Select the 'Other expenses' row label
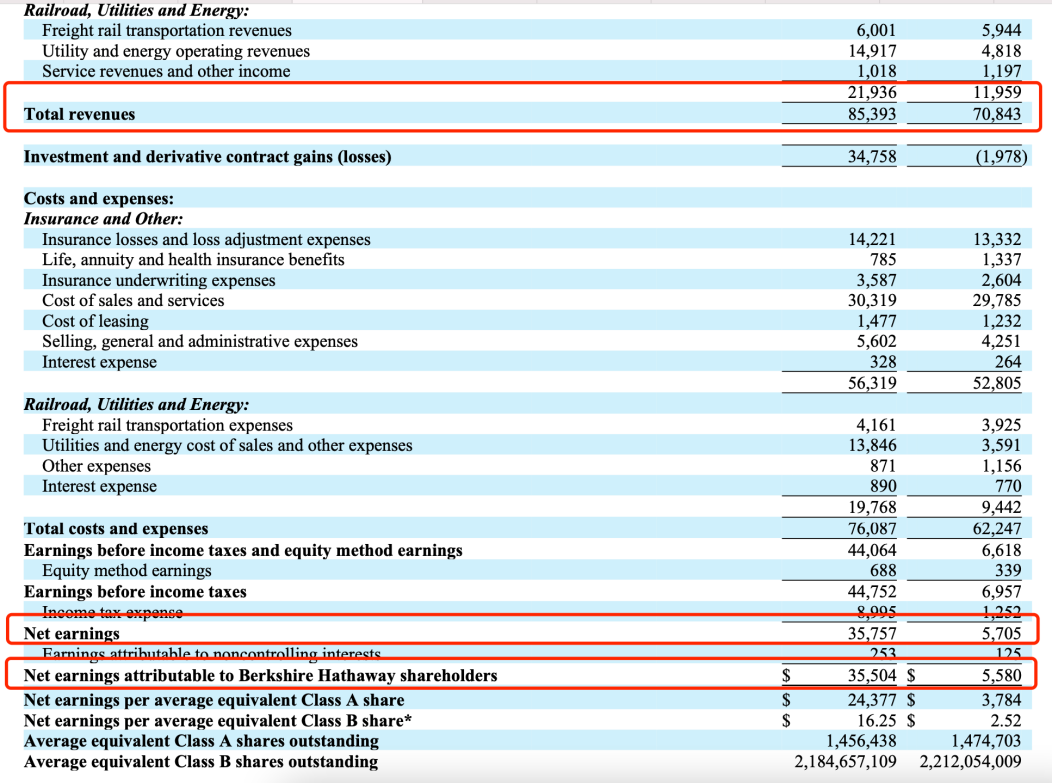The image size is (1052, 783). point(96,466)
